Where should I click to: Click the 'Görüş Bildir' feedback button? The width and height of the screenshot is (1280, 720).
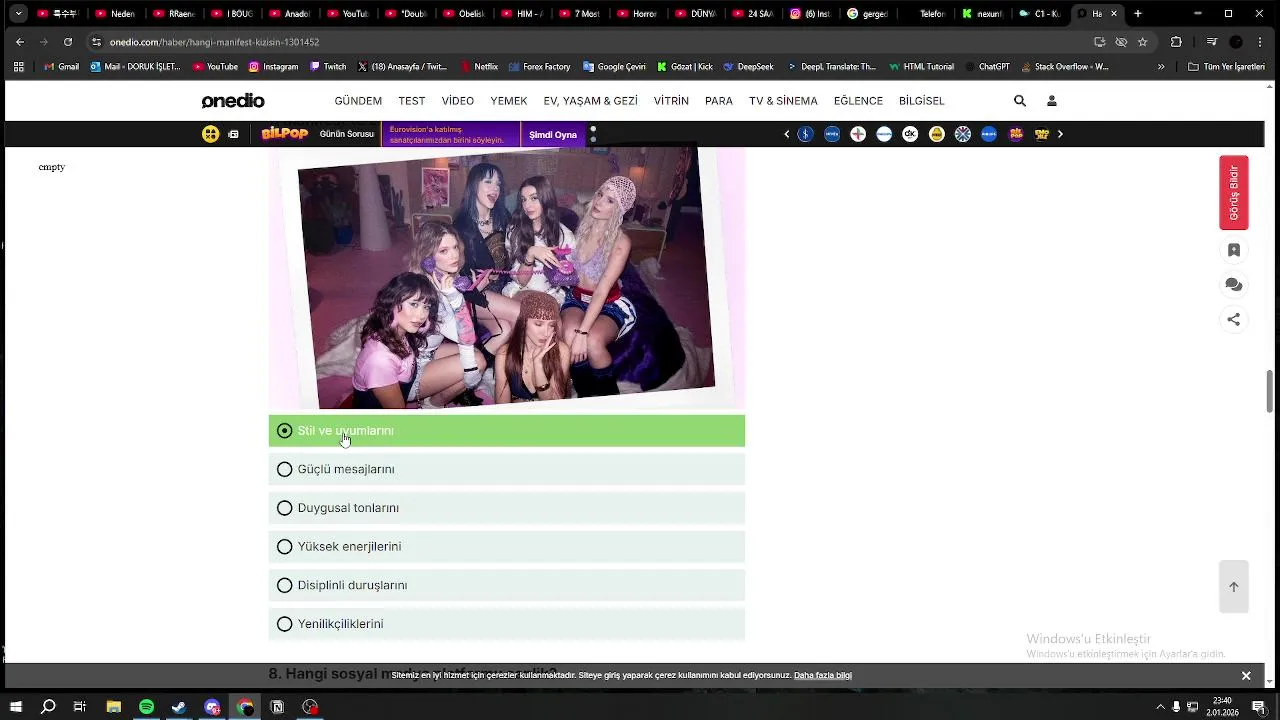click(1233, 193)
